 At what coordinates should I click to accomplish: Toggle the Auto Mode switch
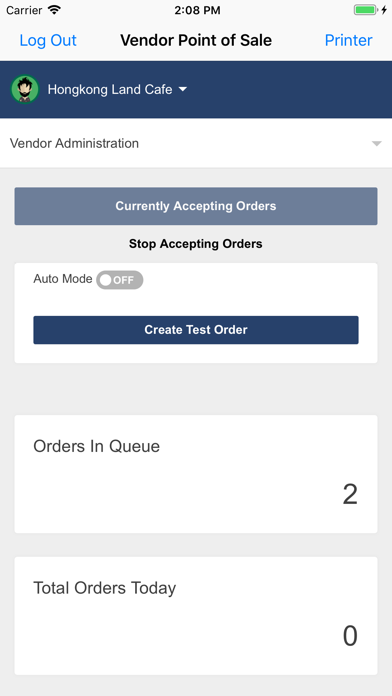pos(120,280)
